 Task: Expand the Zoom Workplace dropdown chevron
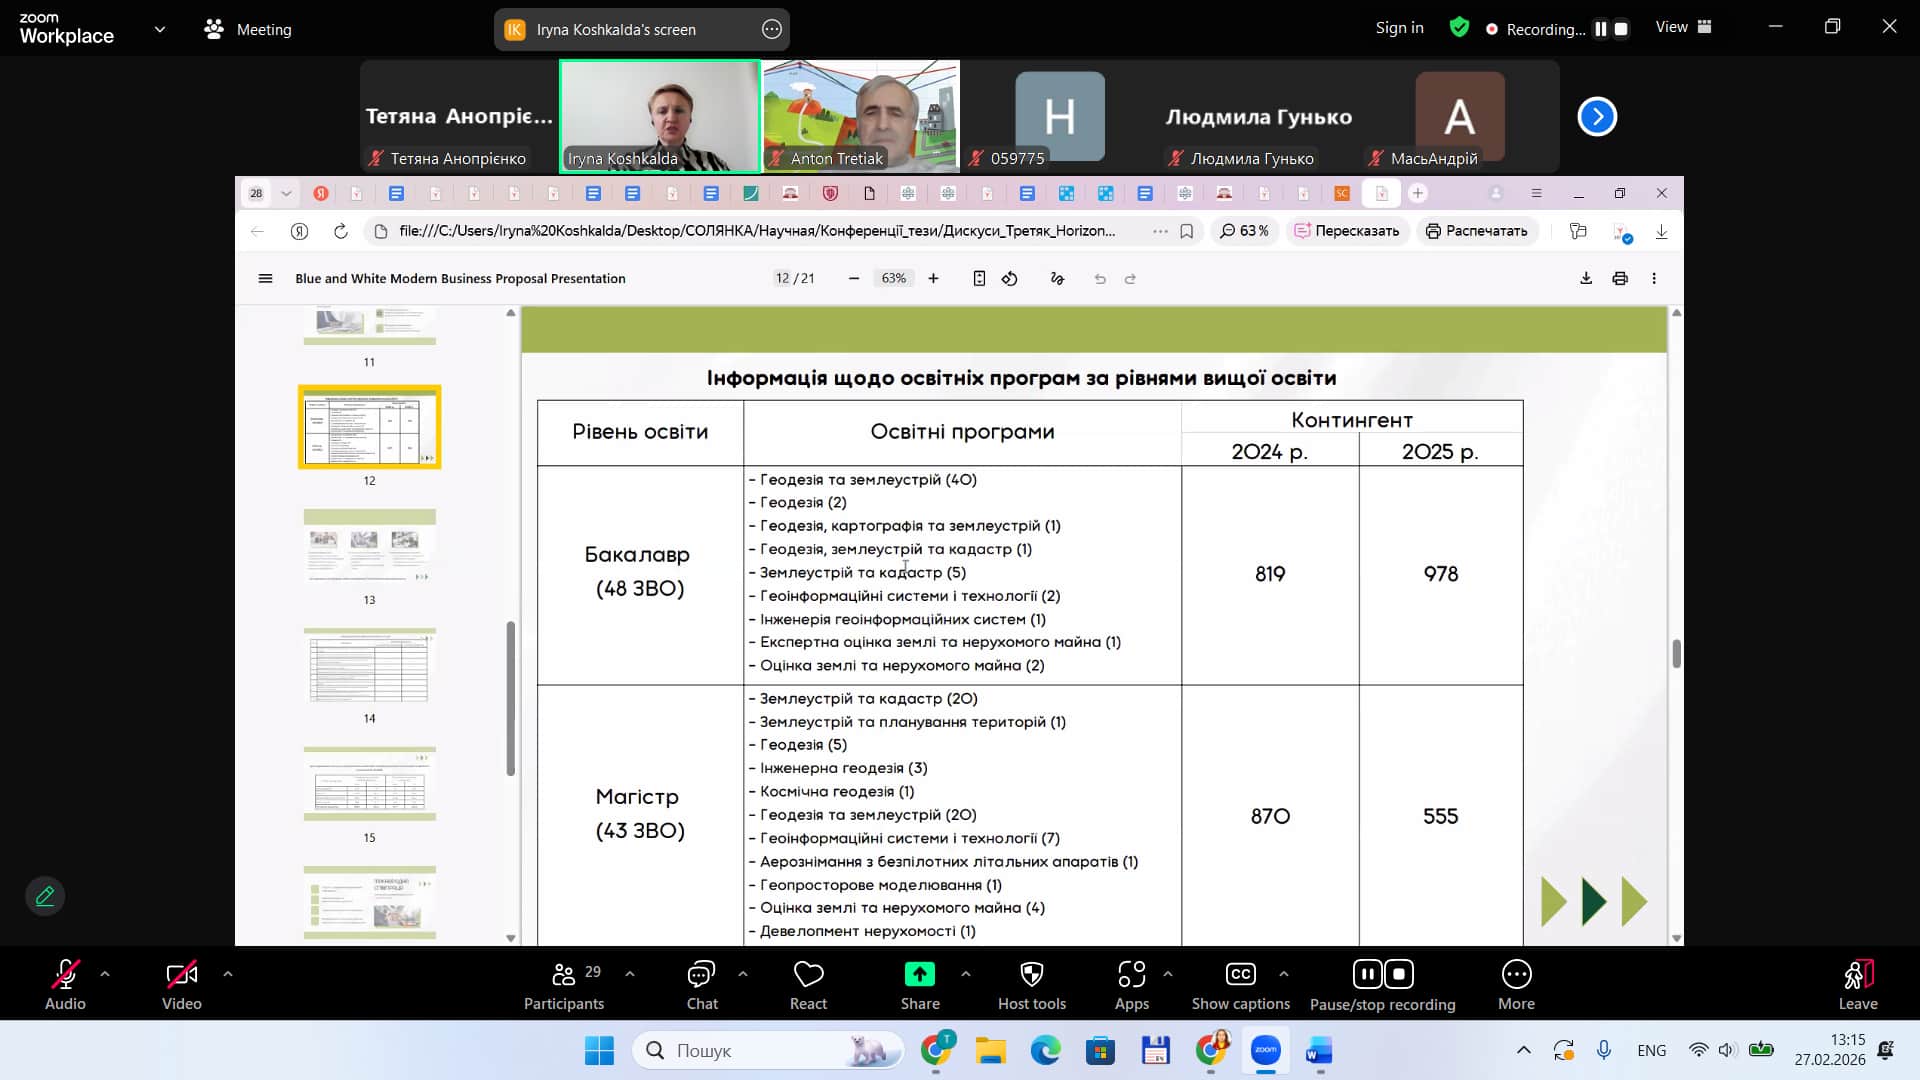pyautogui.click(x=160, y=30)
